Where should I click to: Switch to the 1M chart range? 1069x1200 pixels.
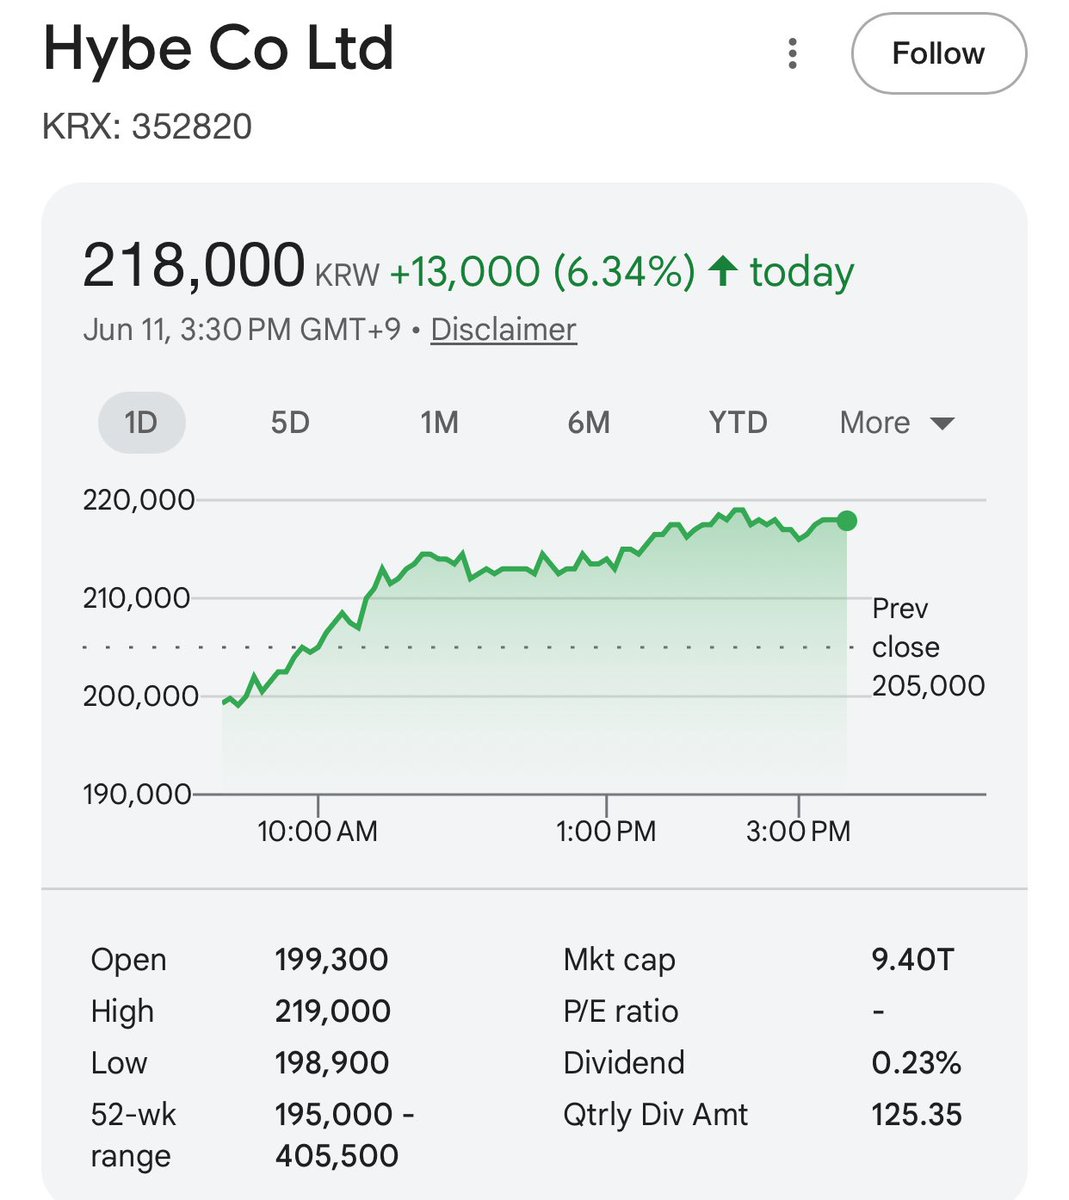(439, 423)
